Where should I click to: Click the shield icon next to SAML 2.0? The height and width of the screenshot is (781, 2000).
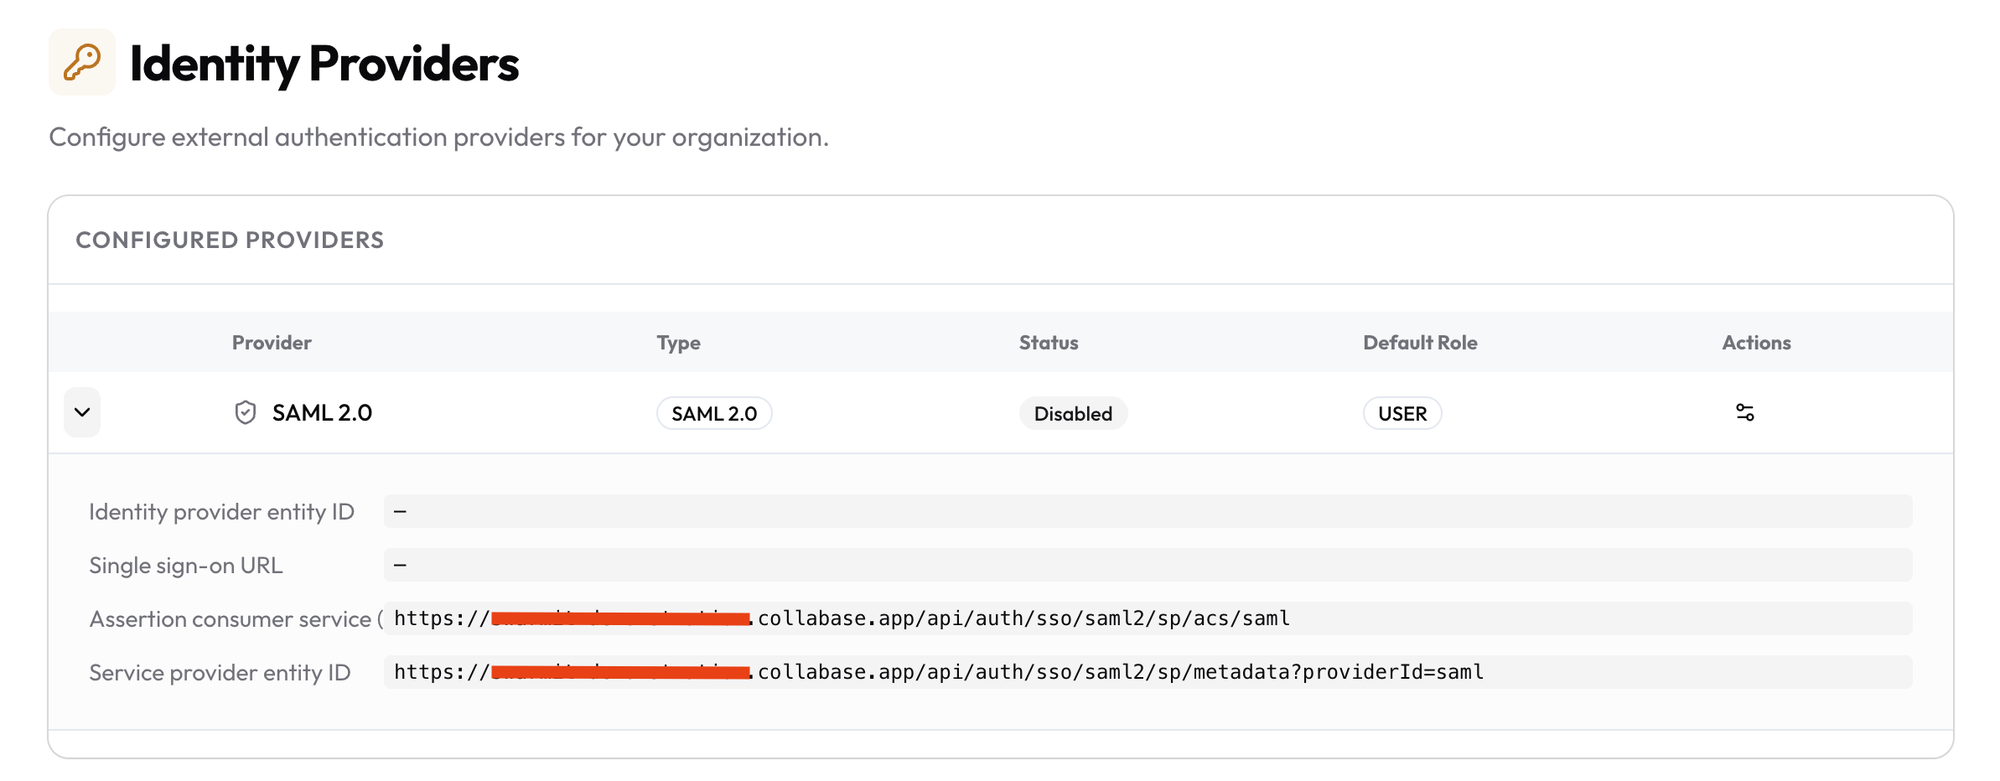(x=245, y=412)
